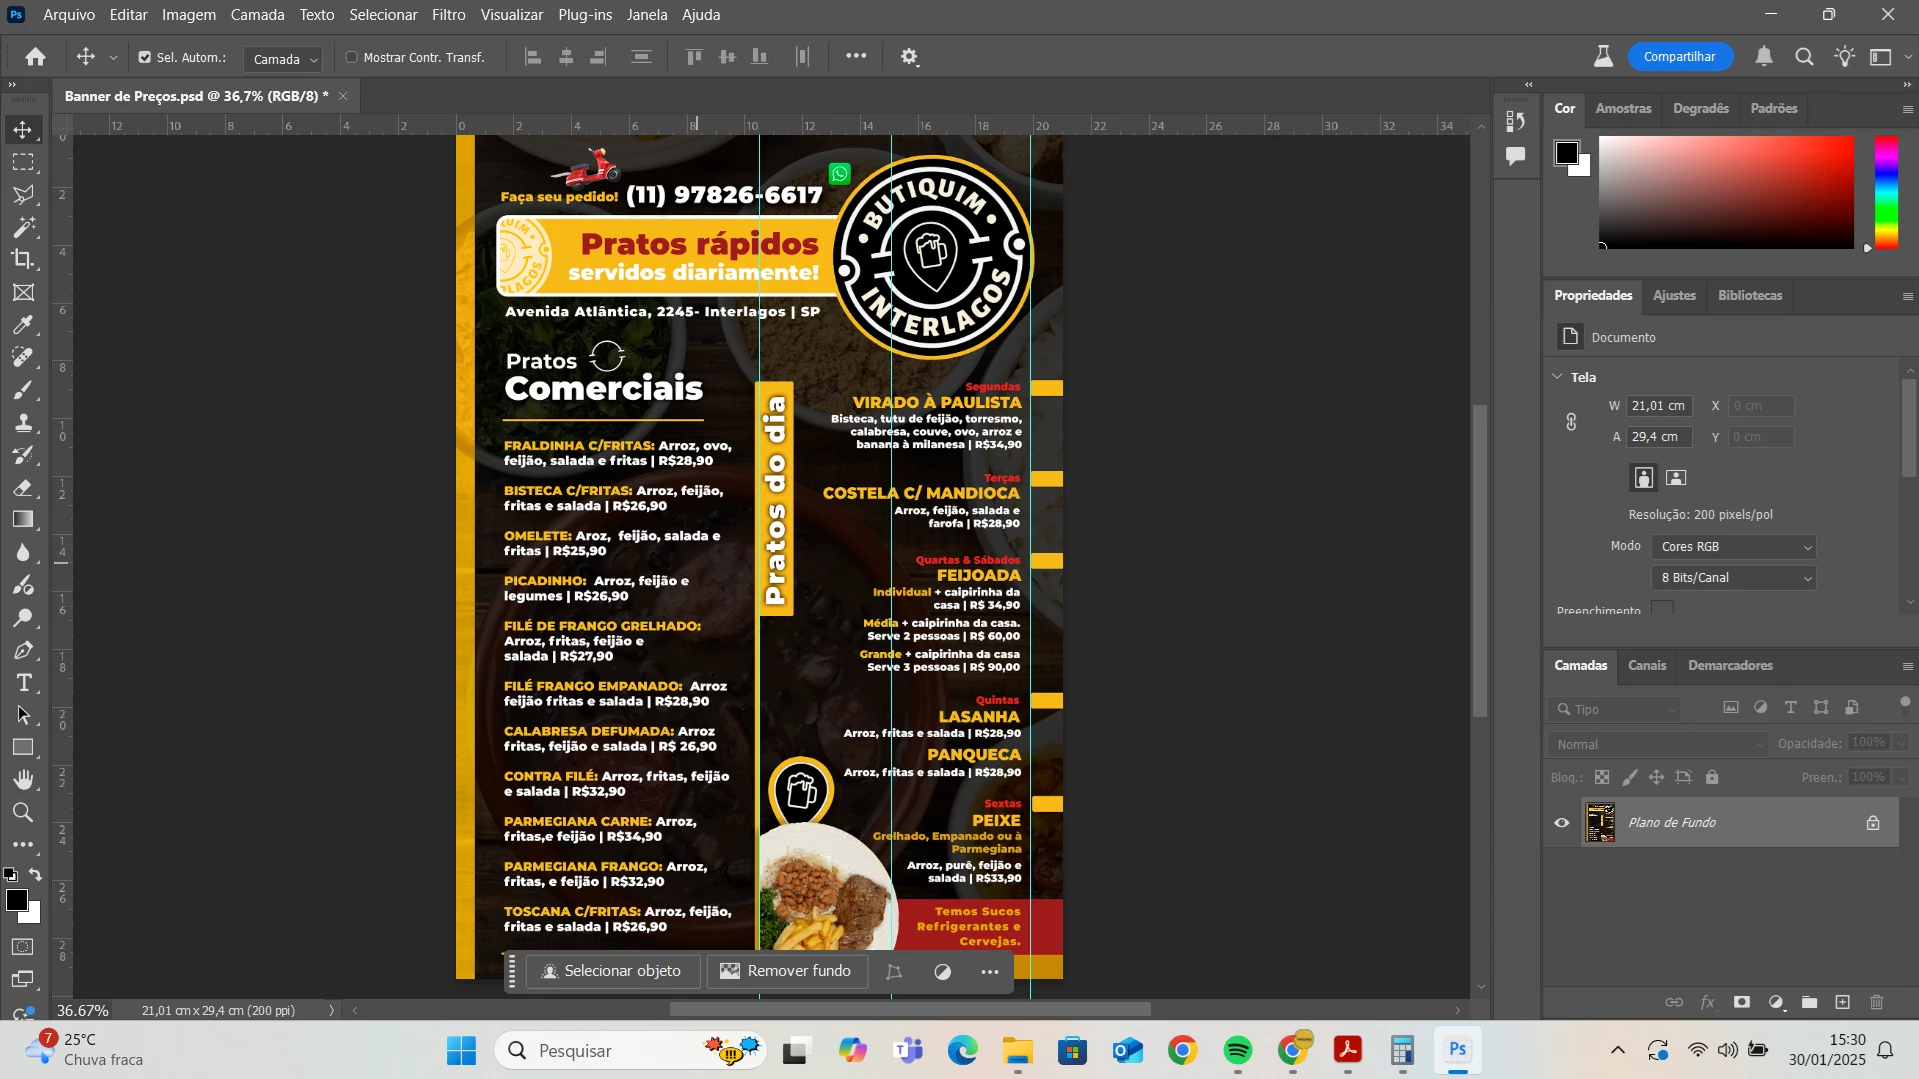Select the Move tool
Screen dimensions: 1919x1079
[23, 130]
